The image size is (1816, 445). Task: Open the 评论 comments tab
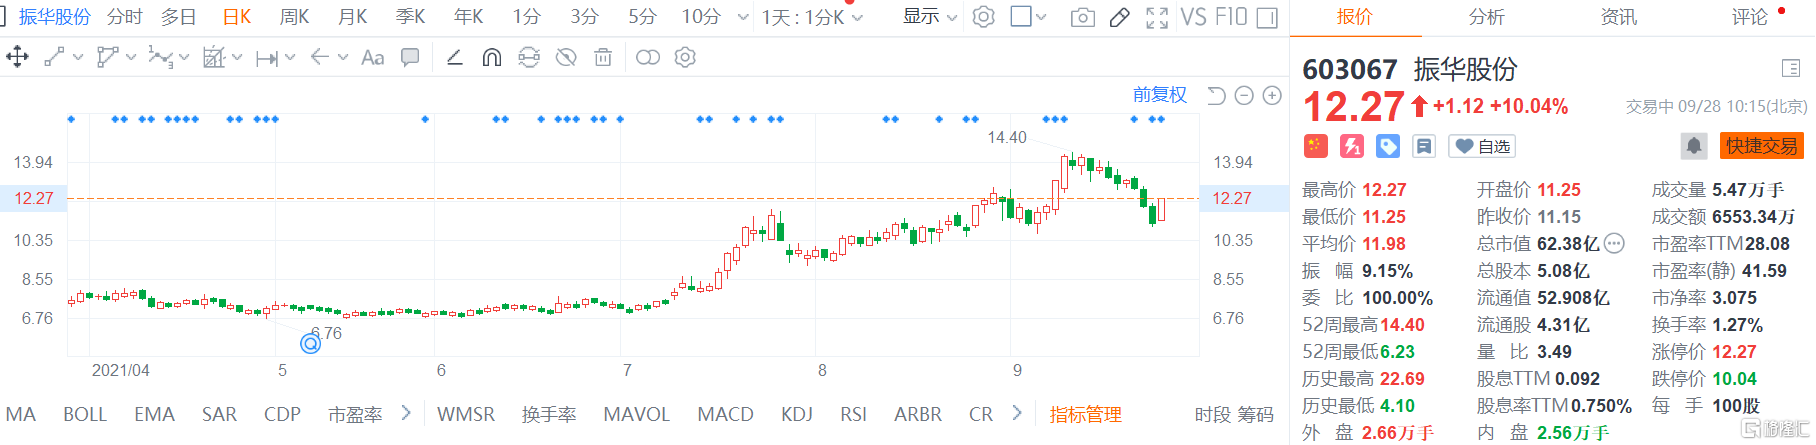(1750, 17)
